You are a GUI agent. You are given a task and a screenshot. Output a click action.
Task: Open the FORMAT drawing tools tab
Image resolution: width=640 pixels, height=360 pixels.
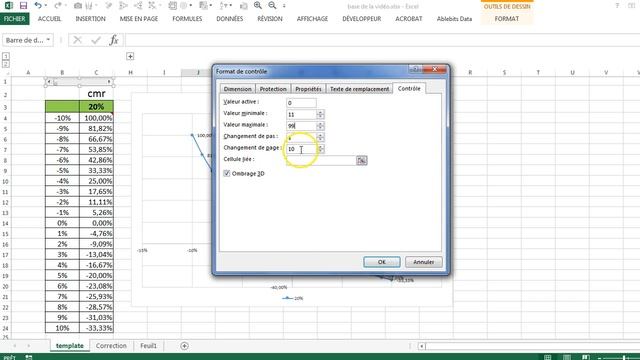tap(507, 19)
